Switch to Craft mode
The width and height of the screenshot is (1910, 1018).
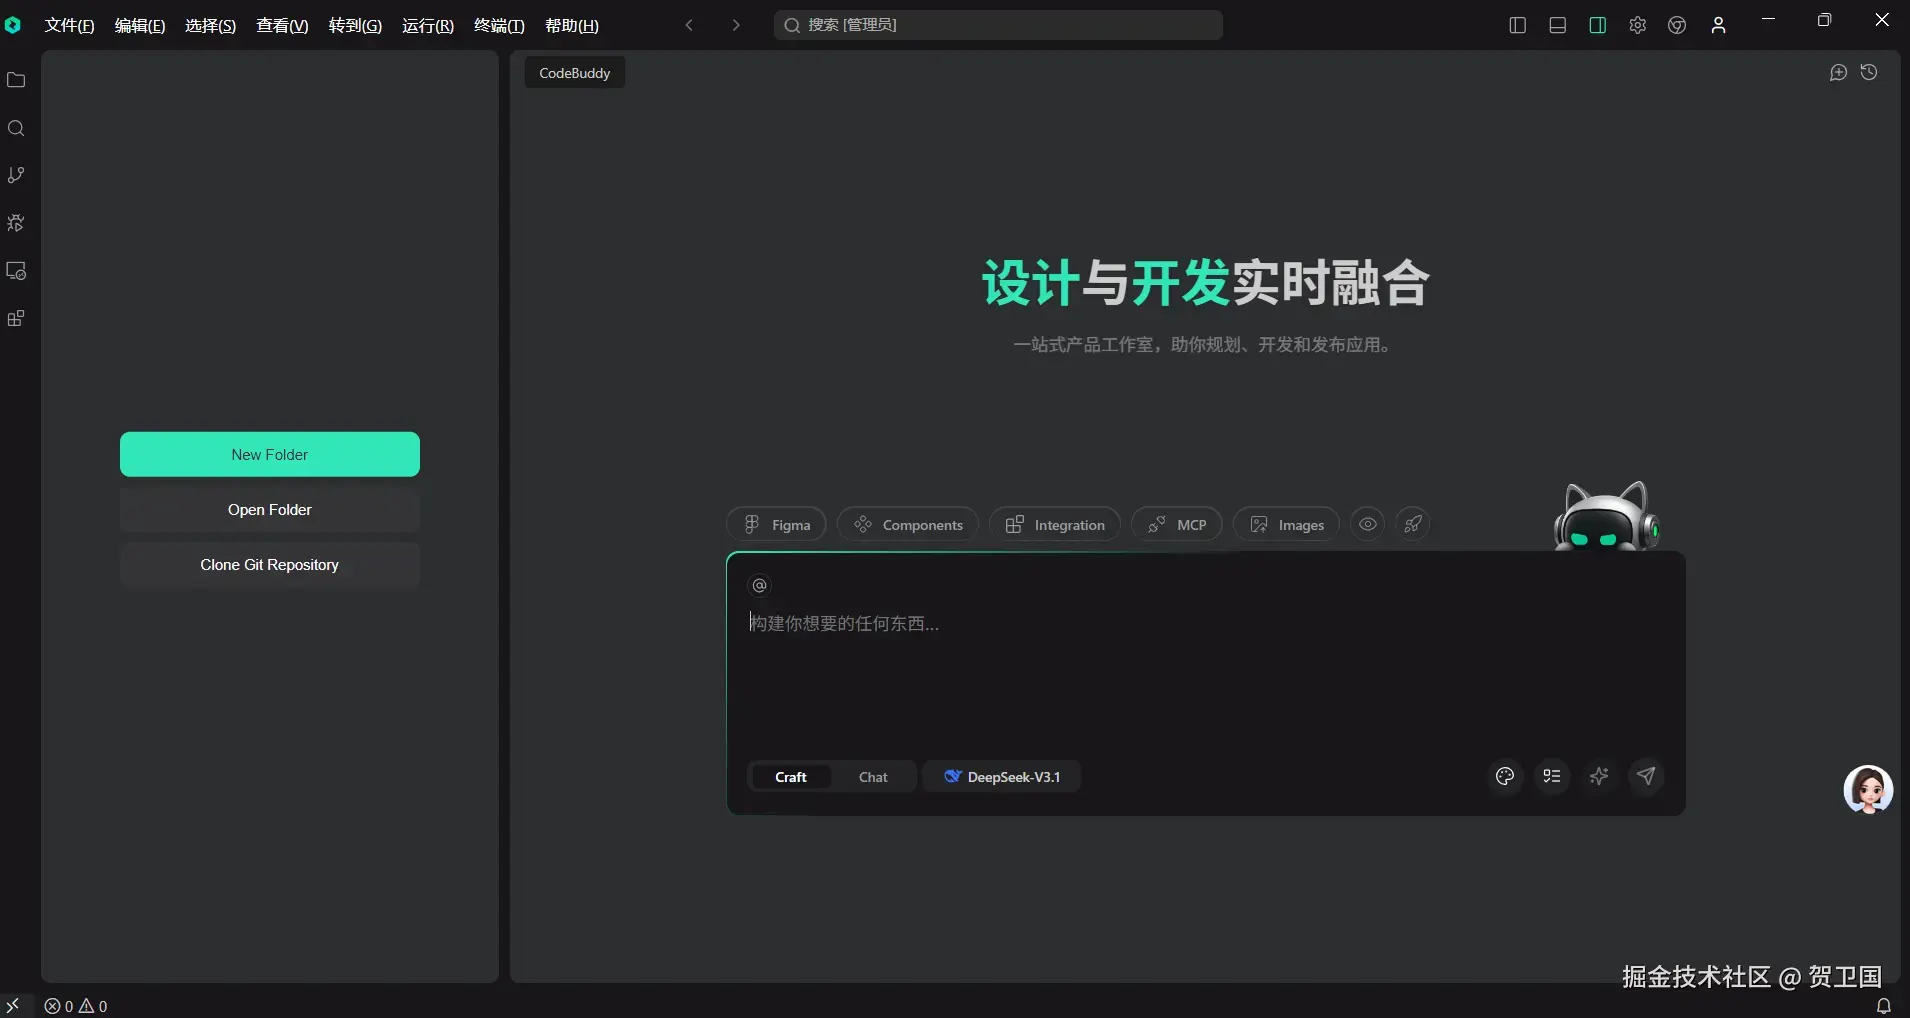(x=790, y=777)
